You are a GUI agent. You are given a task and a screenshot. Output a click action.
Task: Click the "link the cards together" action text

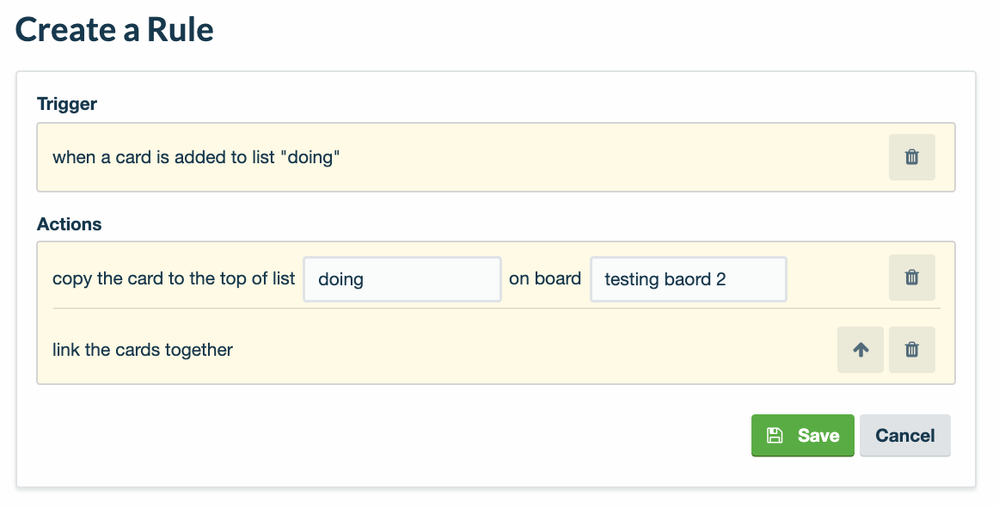[x=142, y=350]
